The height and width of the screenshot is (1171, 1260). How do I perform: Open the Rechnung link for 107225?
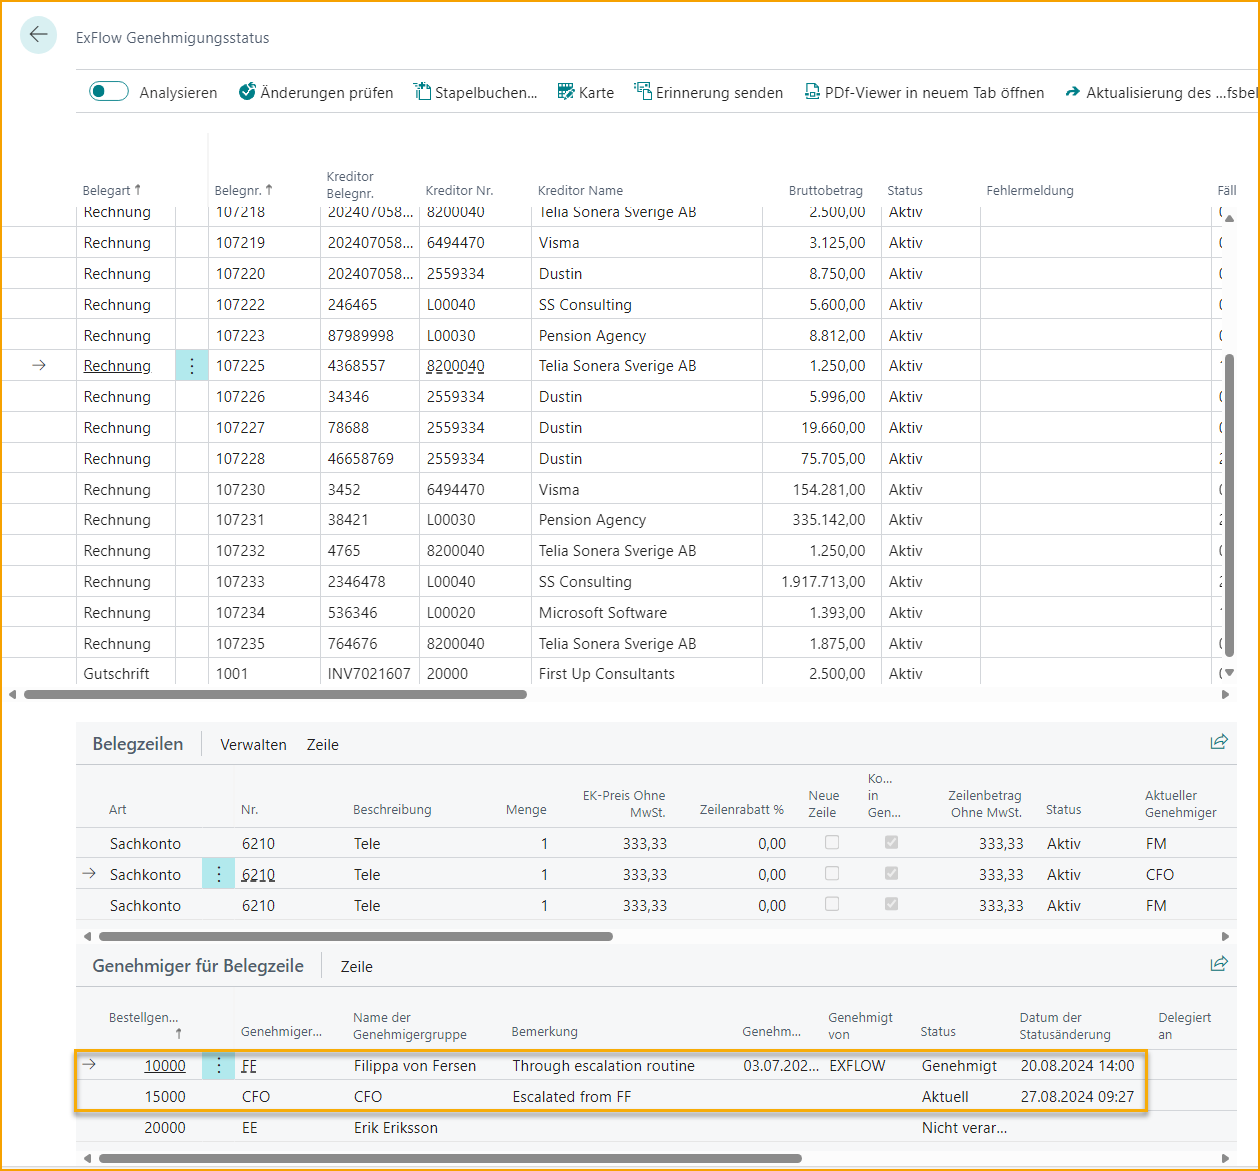pos(117,366)
